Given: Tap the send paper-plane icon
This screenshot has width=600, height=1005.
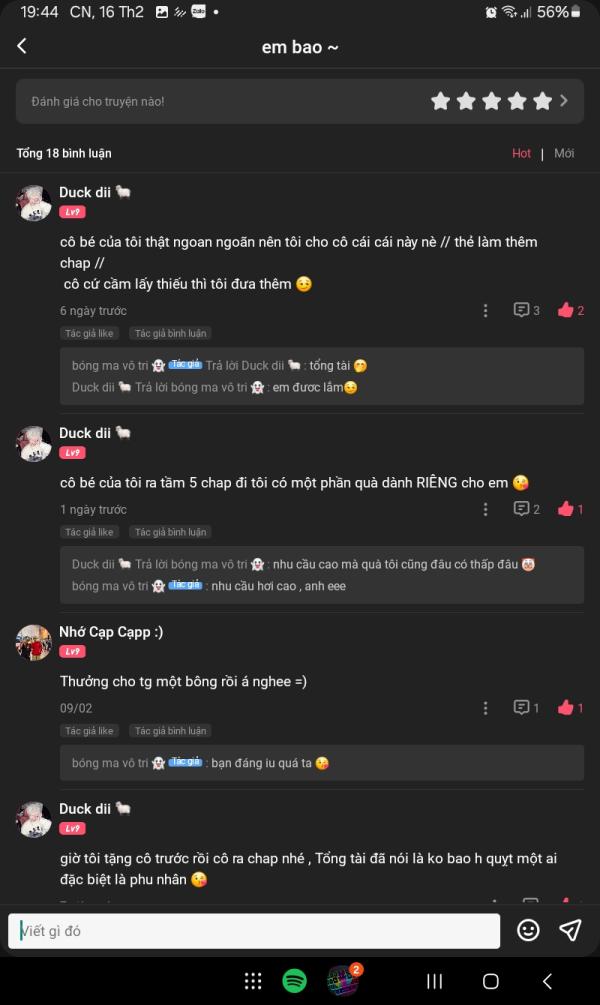Looking at the screenshot, I should pyautogui.click(x=570, y=930).
